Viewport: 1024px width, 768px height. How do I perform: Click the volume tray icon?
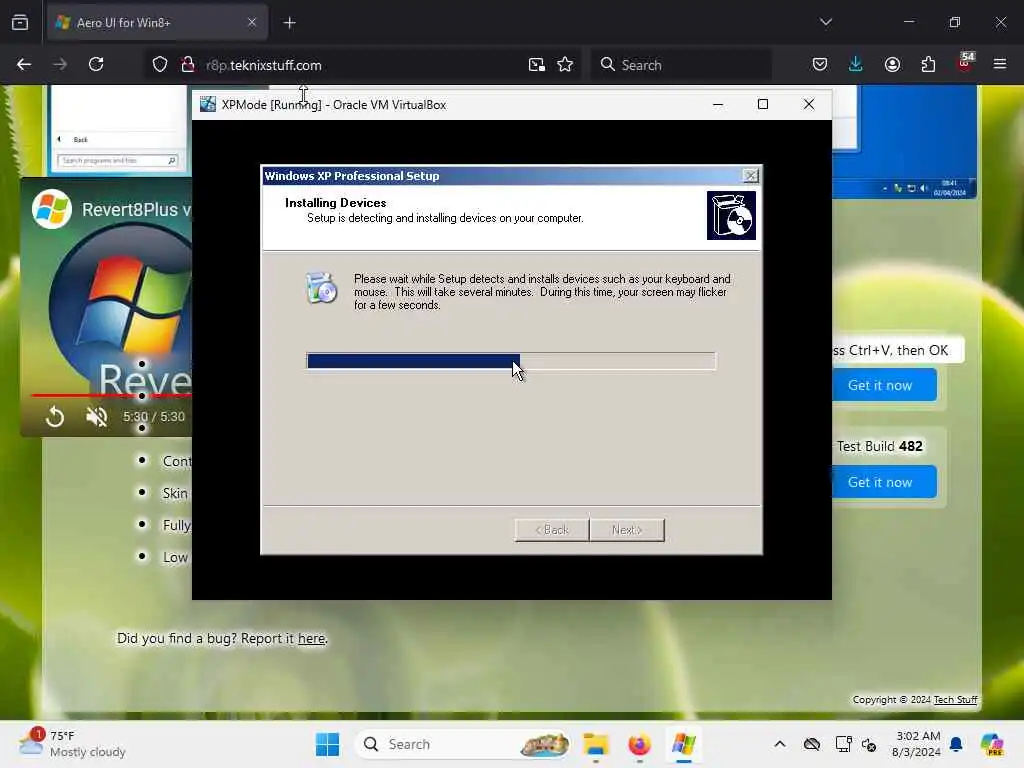click(869, 744)
